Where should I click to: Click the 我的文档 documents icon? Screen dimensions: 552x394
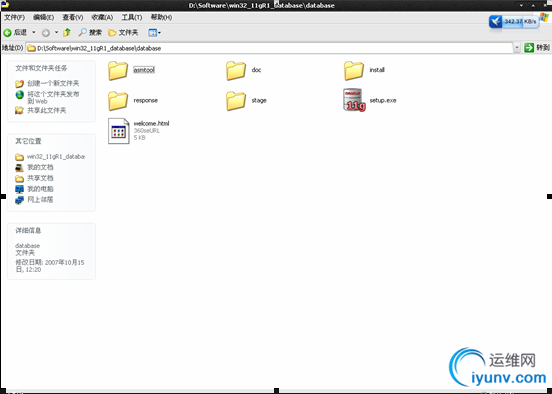pyautogui.click(x=19, y=168)
